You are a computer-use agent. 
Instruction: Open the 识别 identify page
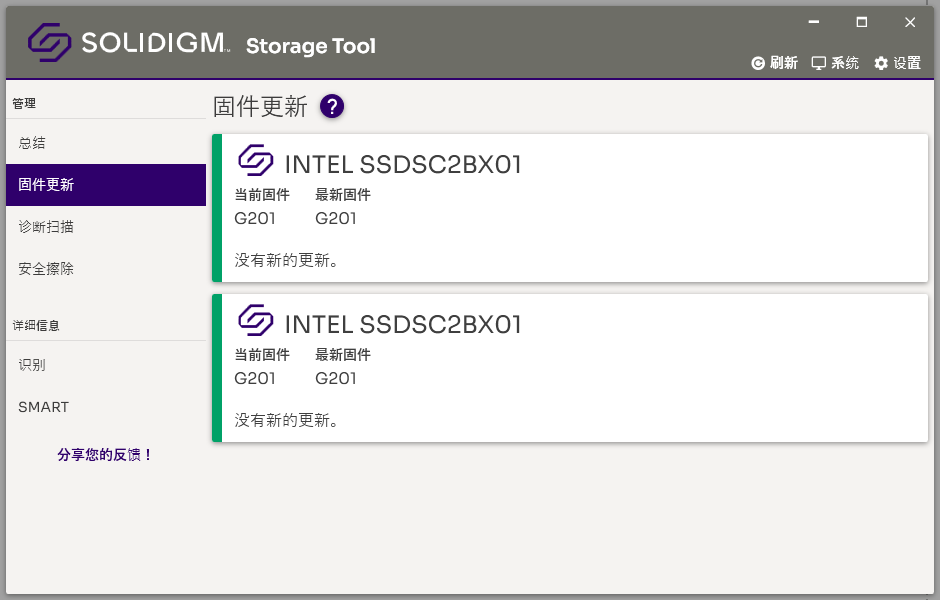32,365
